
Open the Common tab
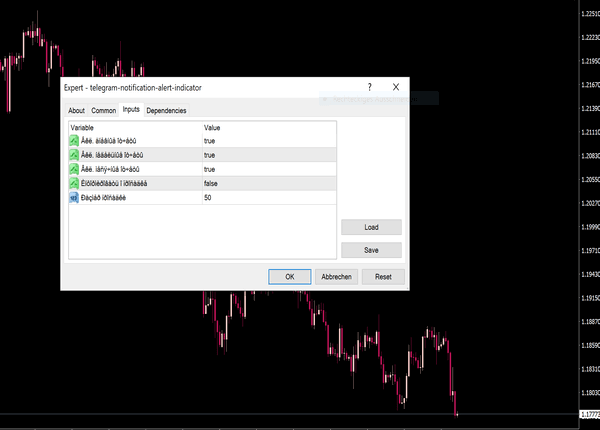(x=103, y=111)
